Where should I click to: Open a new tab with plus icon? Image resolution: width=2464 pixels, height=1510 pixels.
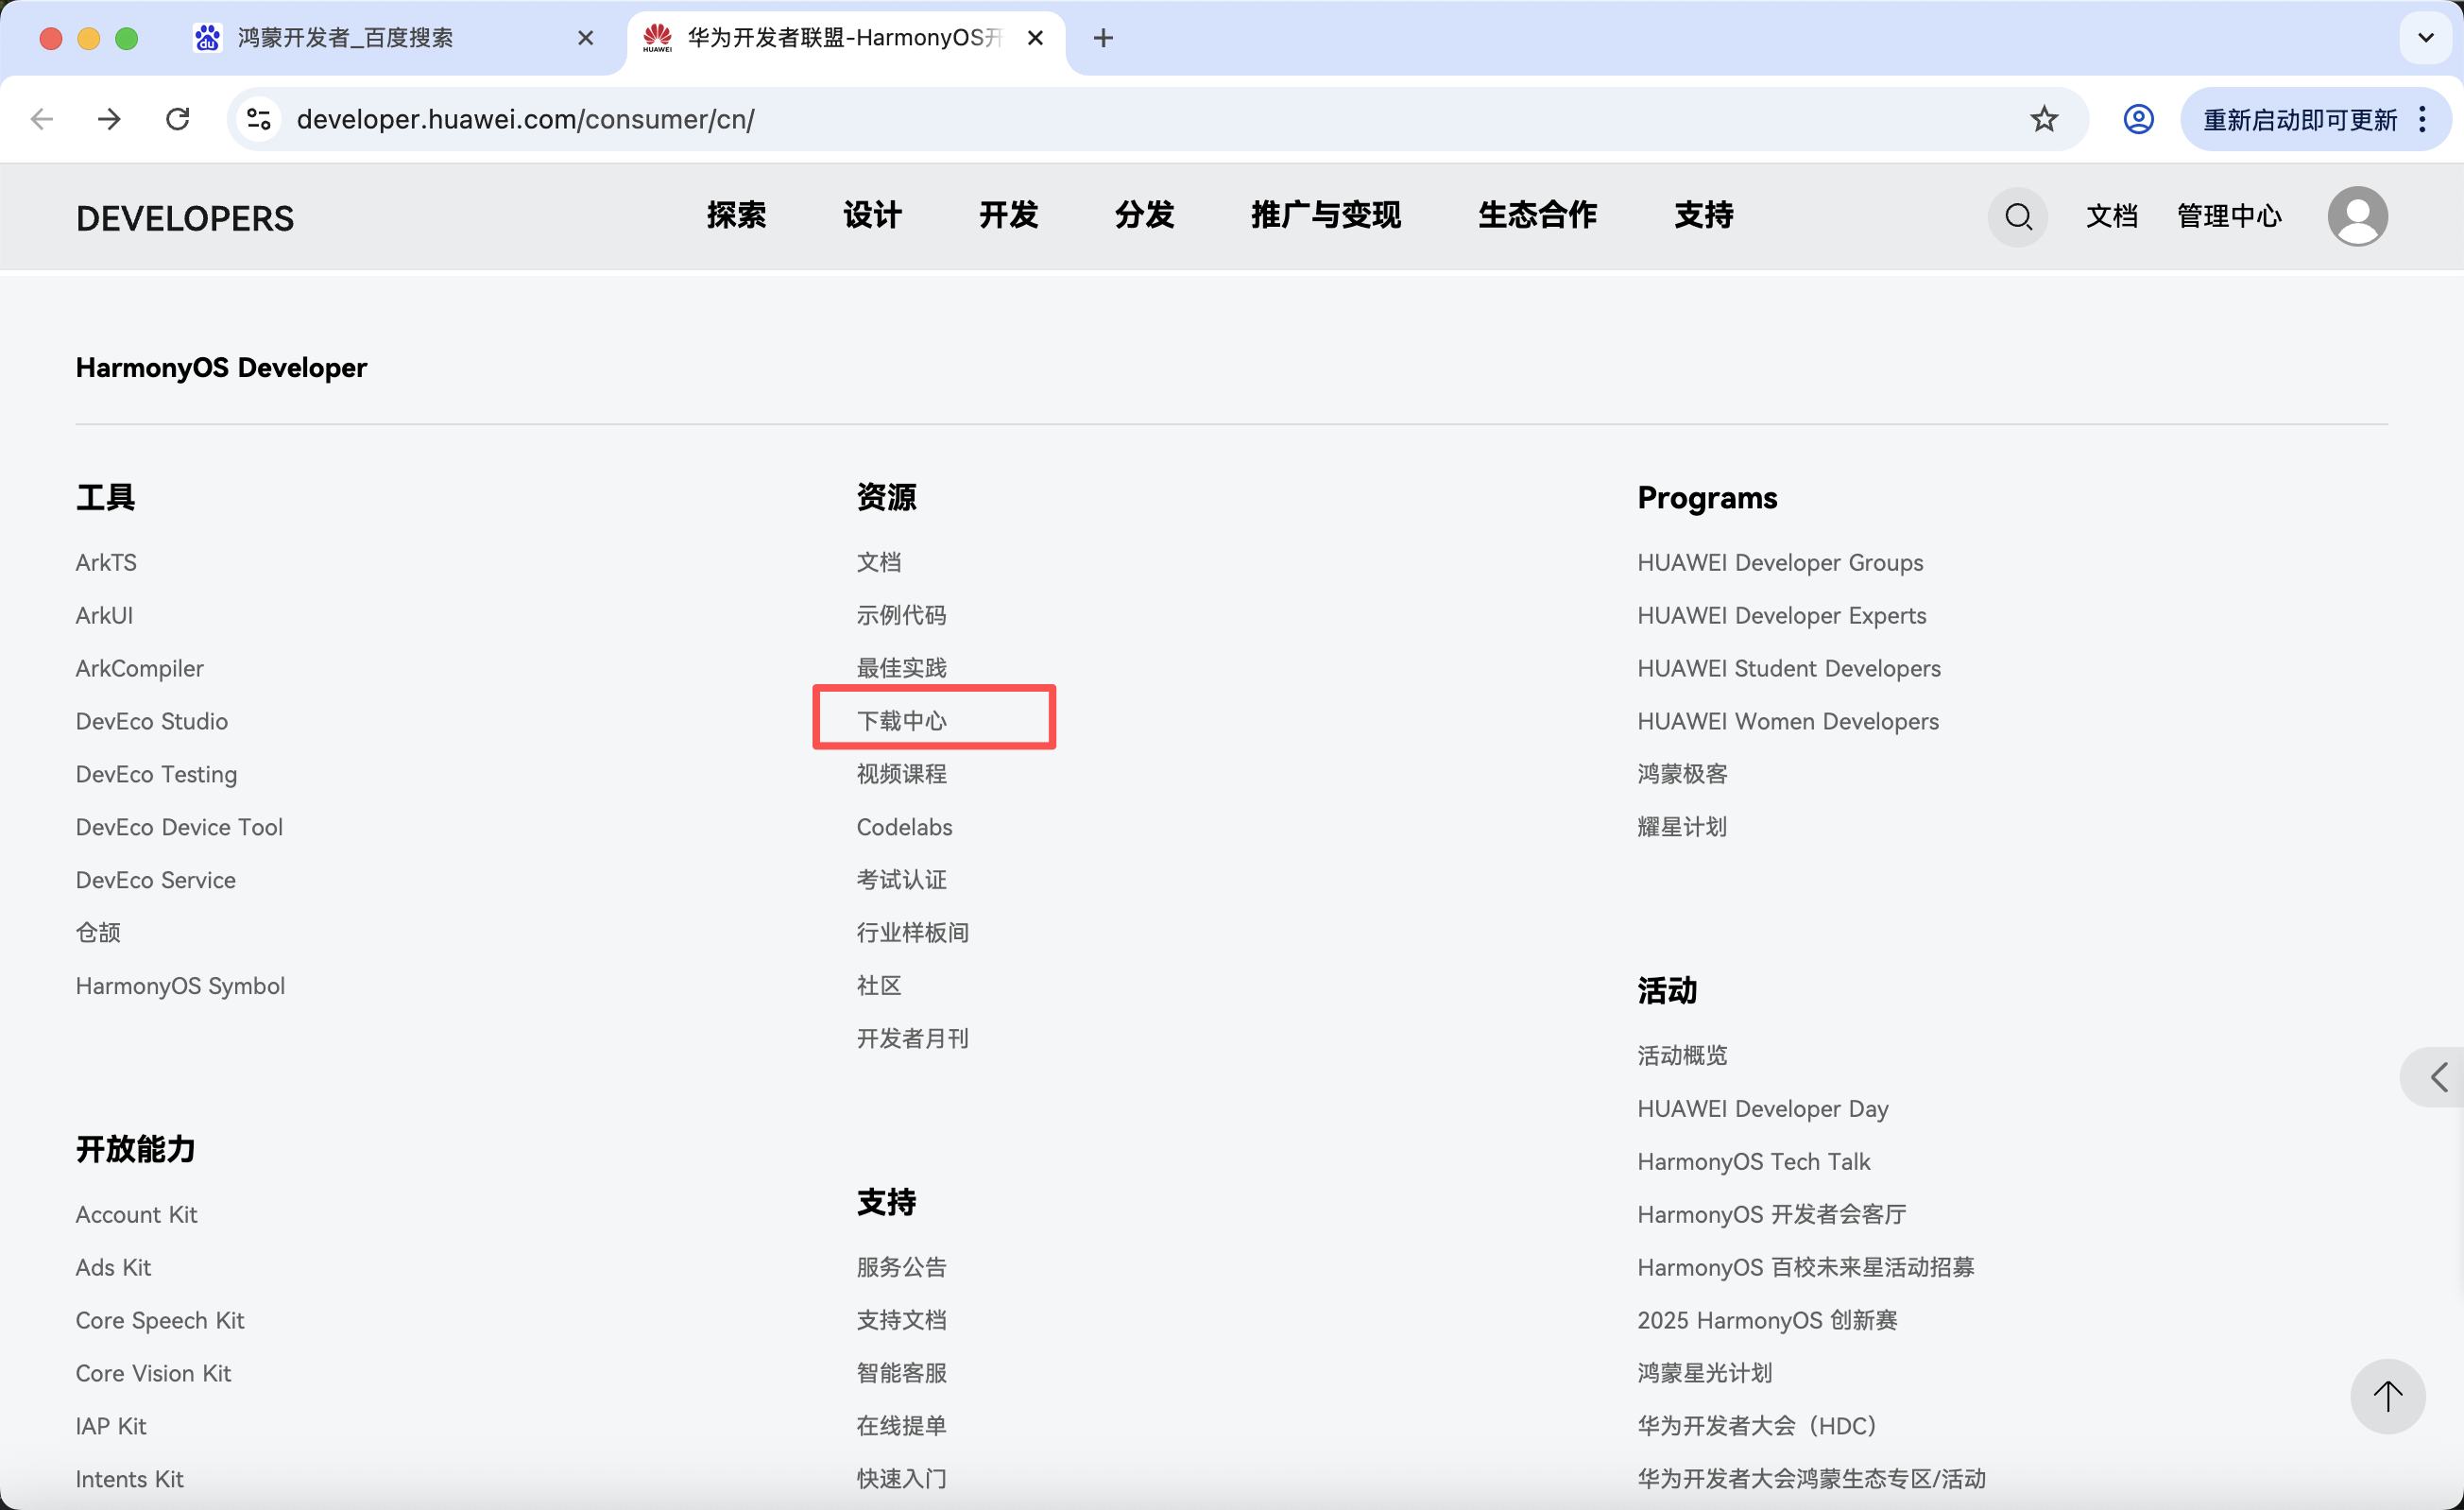click(x=1103, y=38)
